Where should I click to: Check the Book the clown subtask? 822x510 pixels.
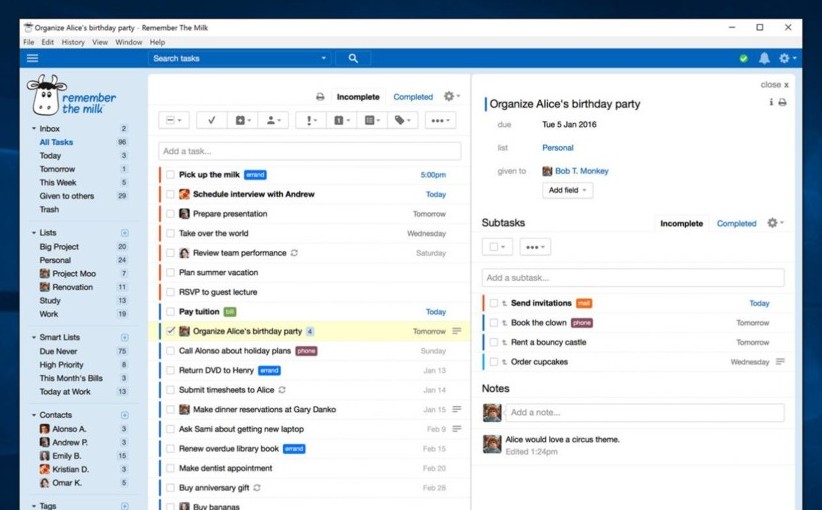pyautogui.click(x=493, y=322)
